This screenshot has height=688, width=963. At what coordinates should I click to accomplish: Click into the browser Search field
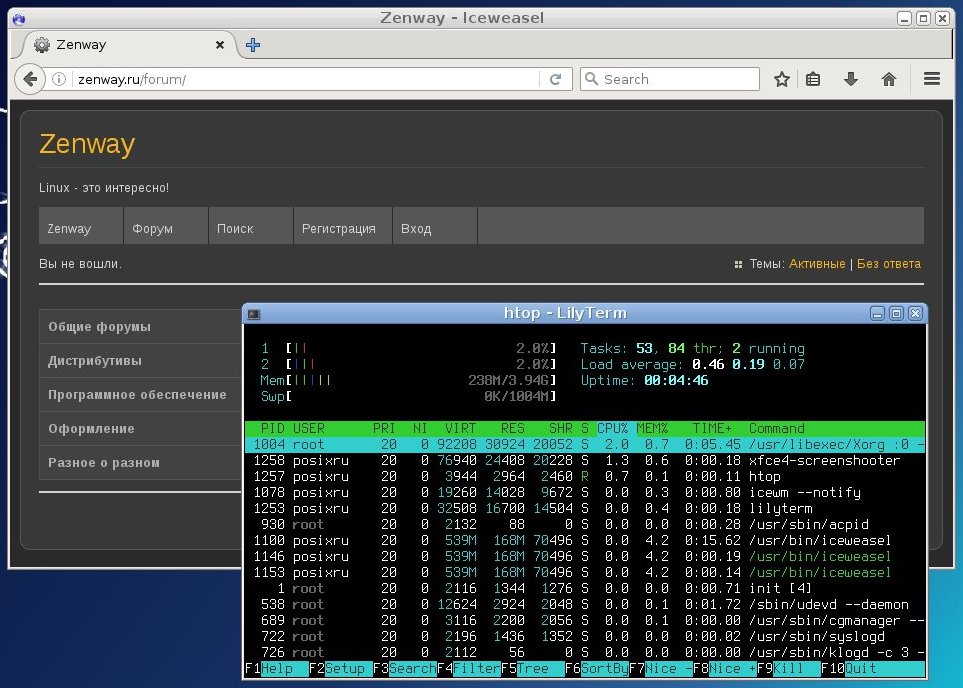click(669, 79)
